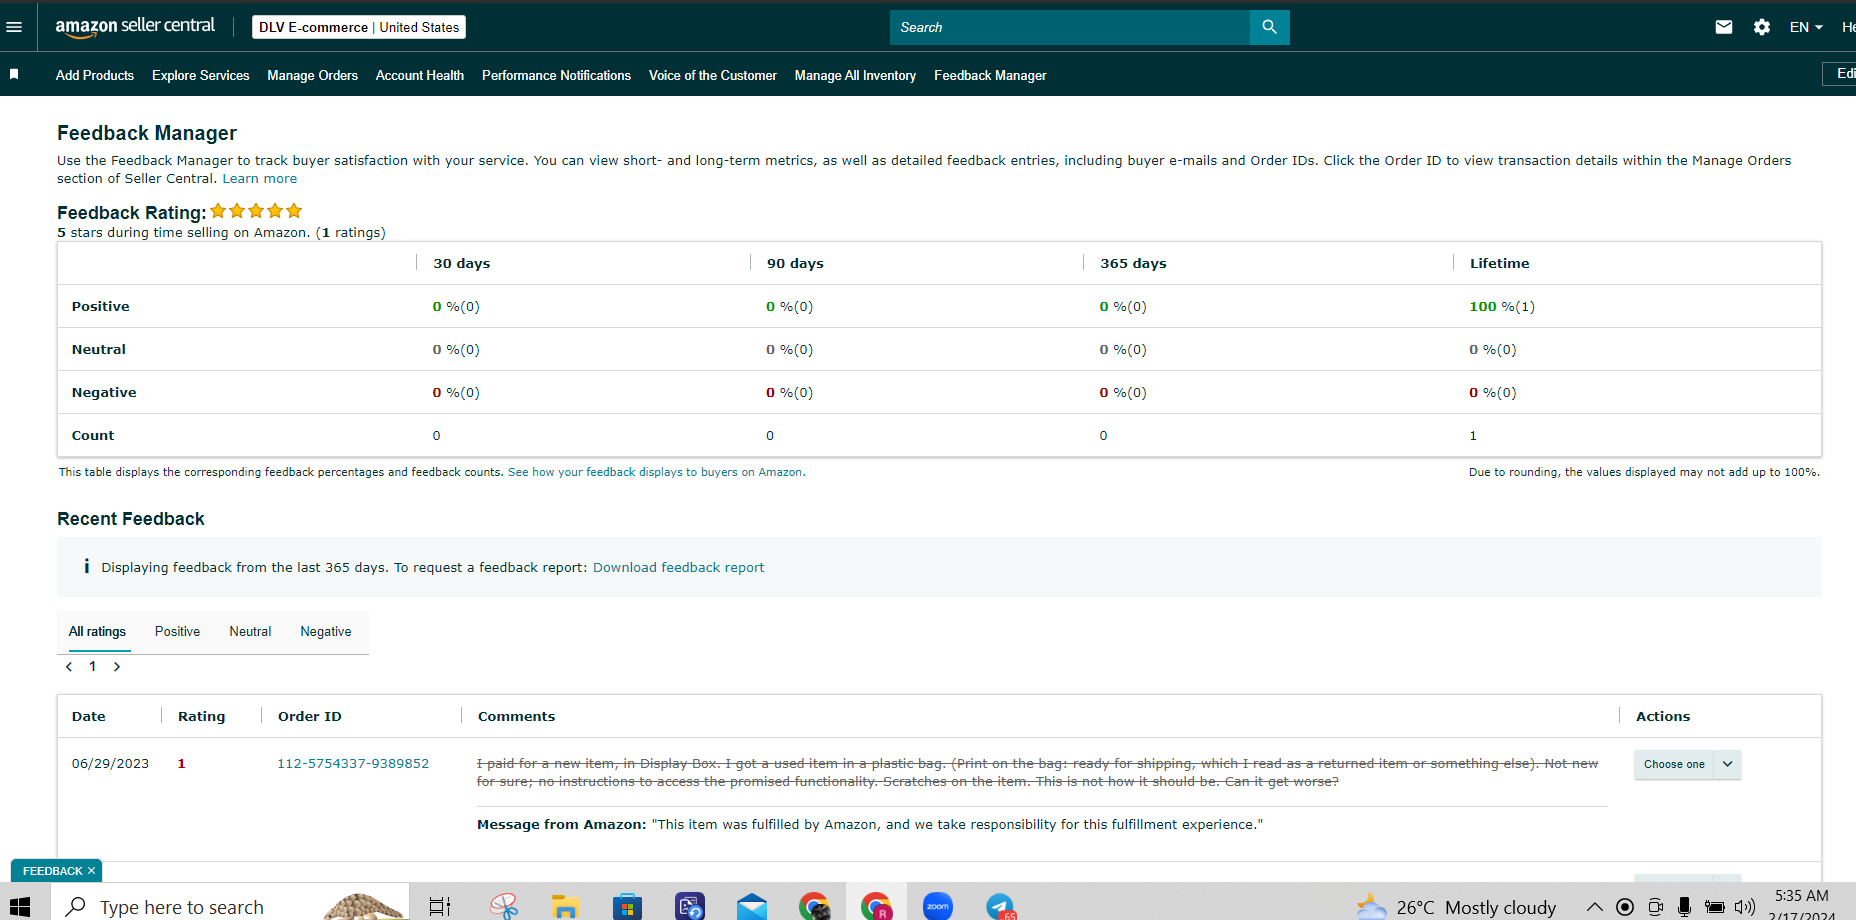Viewport: 1856px width, 920px height.
Task: Open the EN language dropdown
Action: (1806, 27)
